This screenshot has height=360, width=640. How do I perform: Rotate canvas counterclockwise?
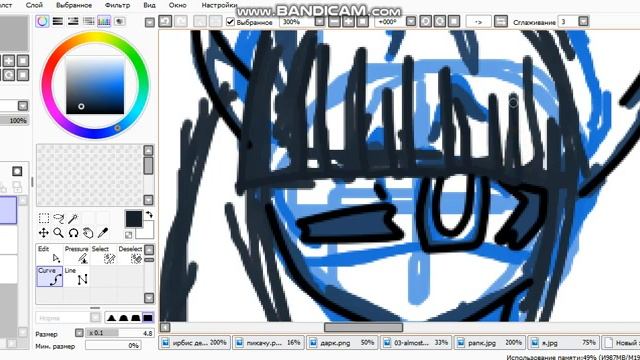[x=425, y=21]
